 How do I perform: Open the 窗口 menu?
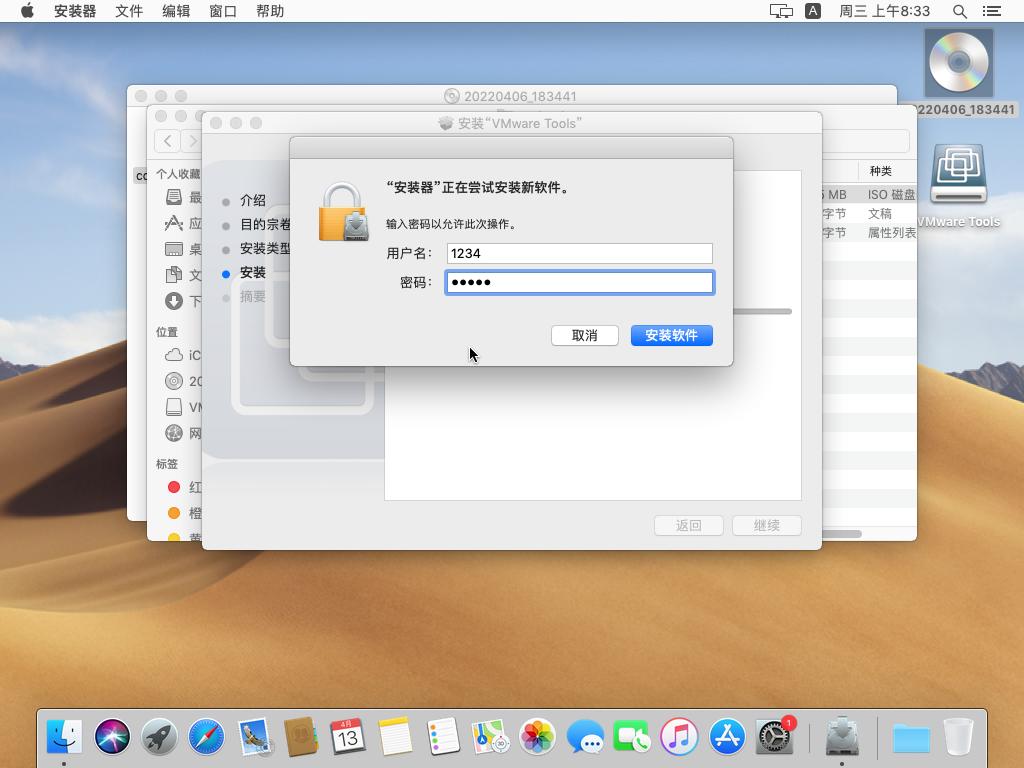pyautogui.click(x=223, y=11)
